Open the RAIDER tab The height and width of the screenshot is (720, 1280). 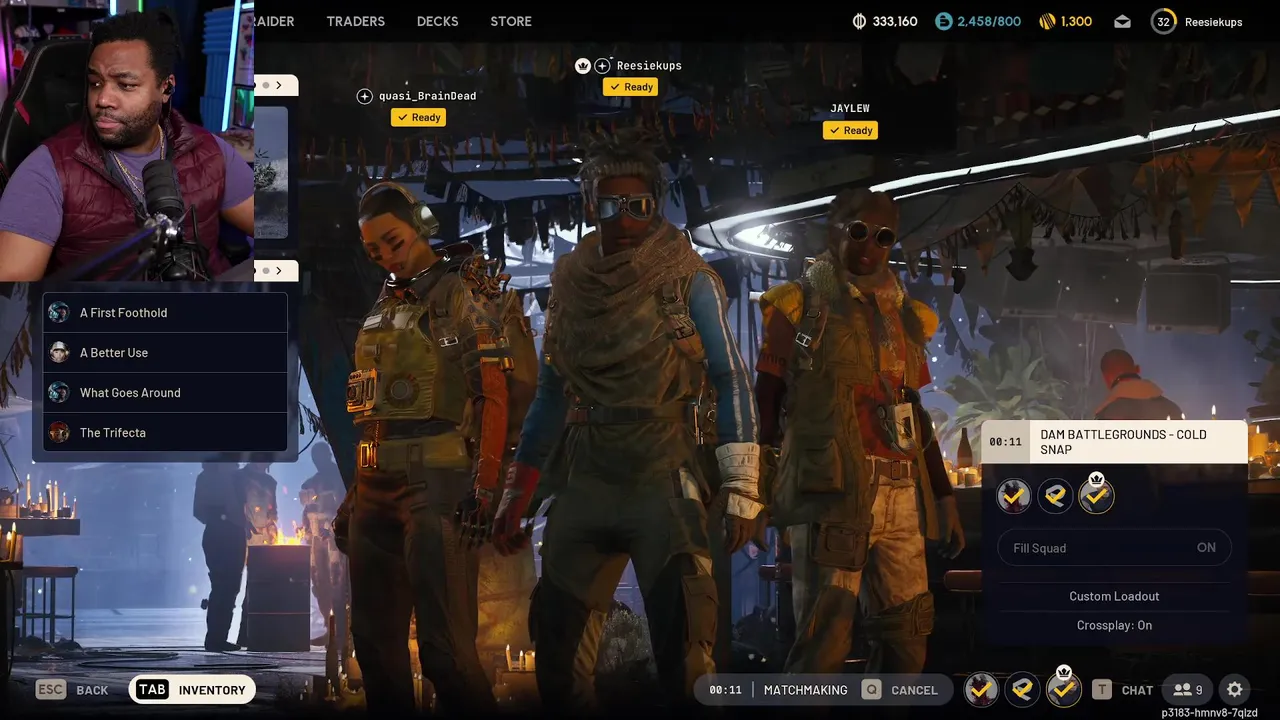coord(274,21)
